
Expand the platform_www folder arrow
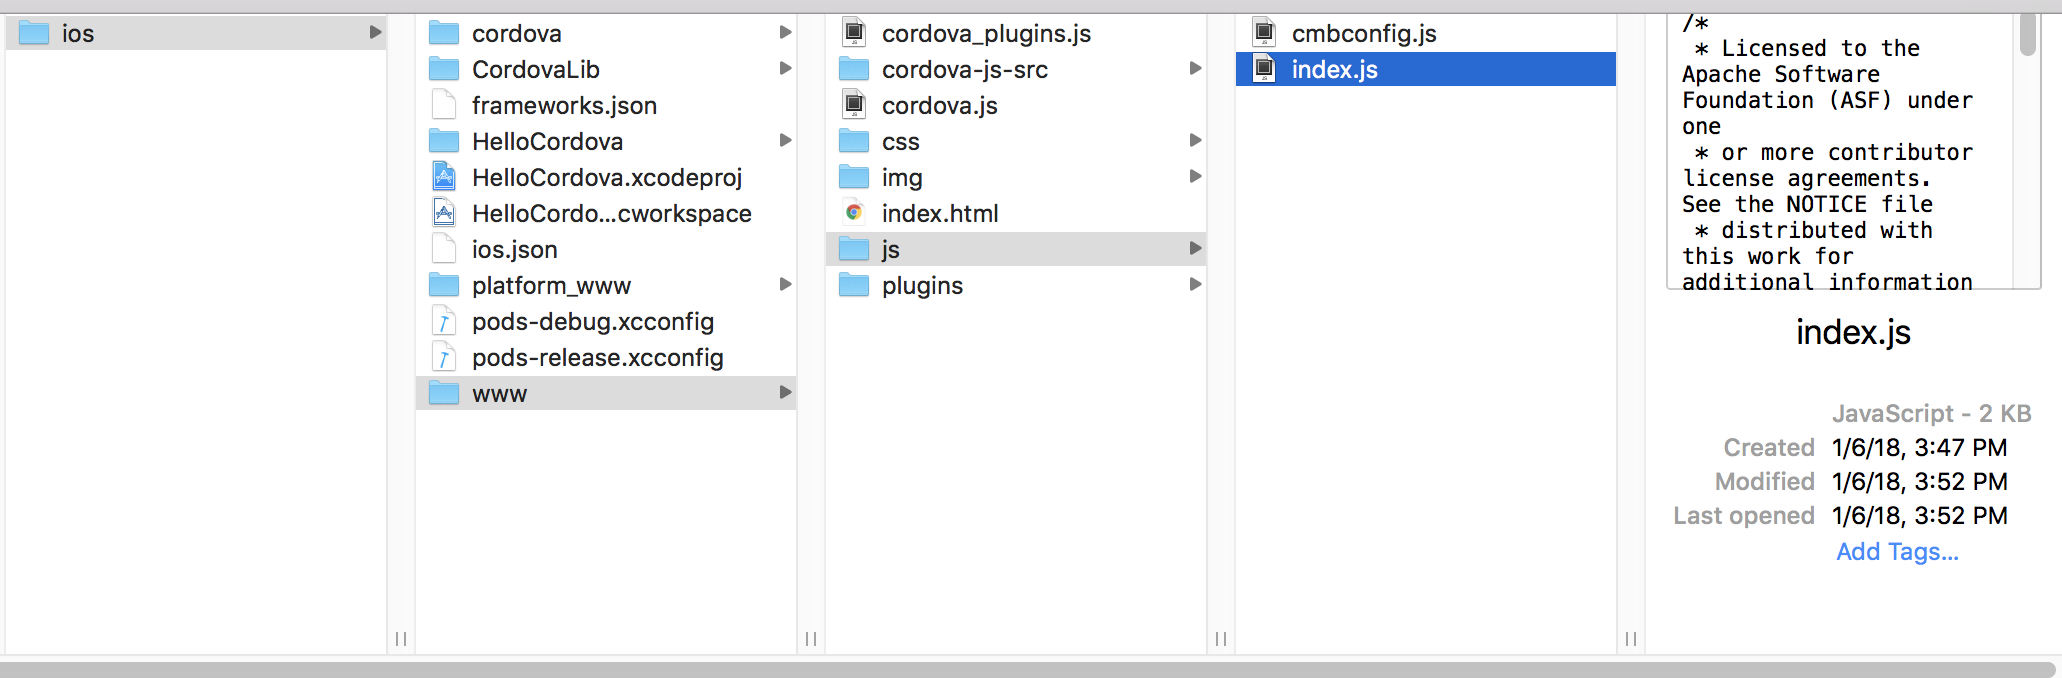click(786, 285)
